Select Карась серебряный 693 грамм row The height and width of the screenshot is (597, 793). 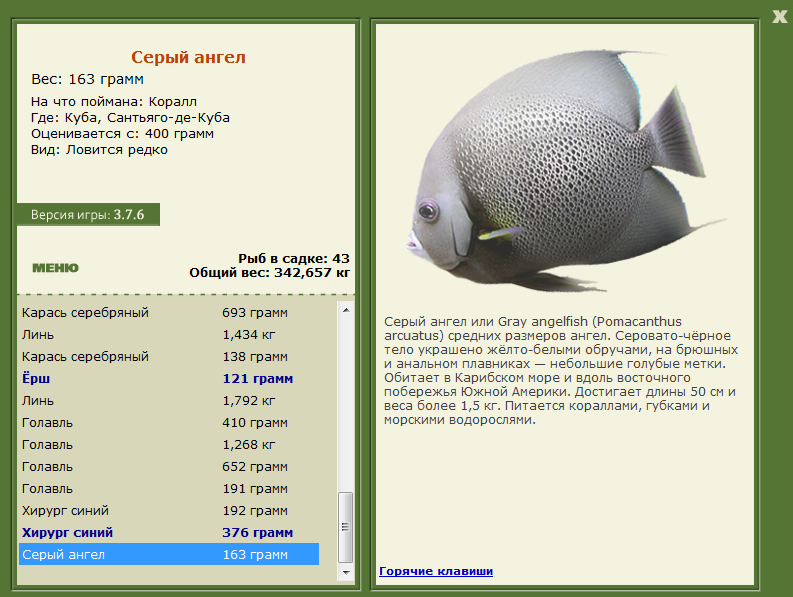tap(169, 313)
